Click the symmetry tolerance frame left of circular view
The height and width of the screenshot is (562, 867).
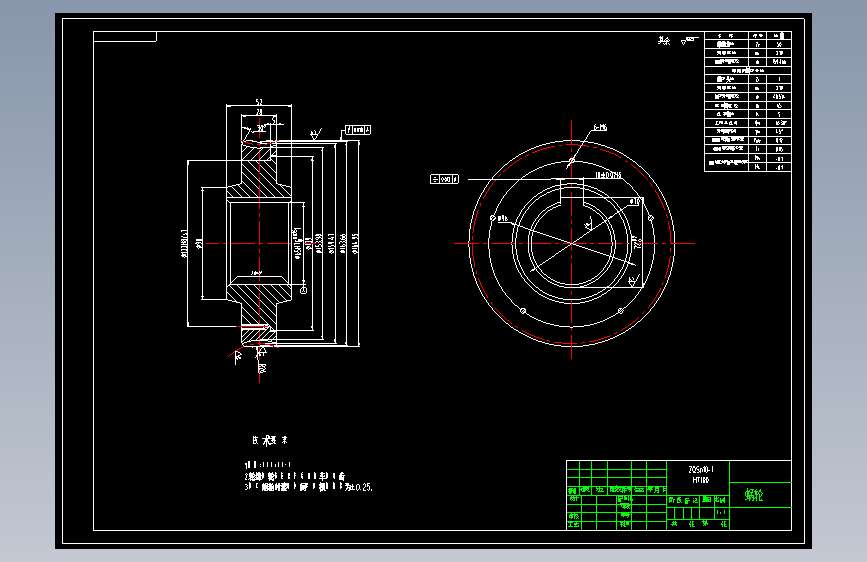[445, 179]
